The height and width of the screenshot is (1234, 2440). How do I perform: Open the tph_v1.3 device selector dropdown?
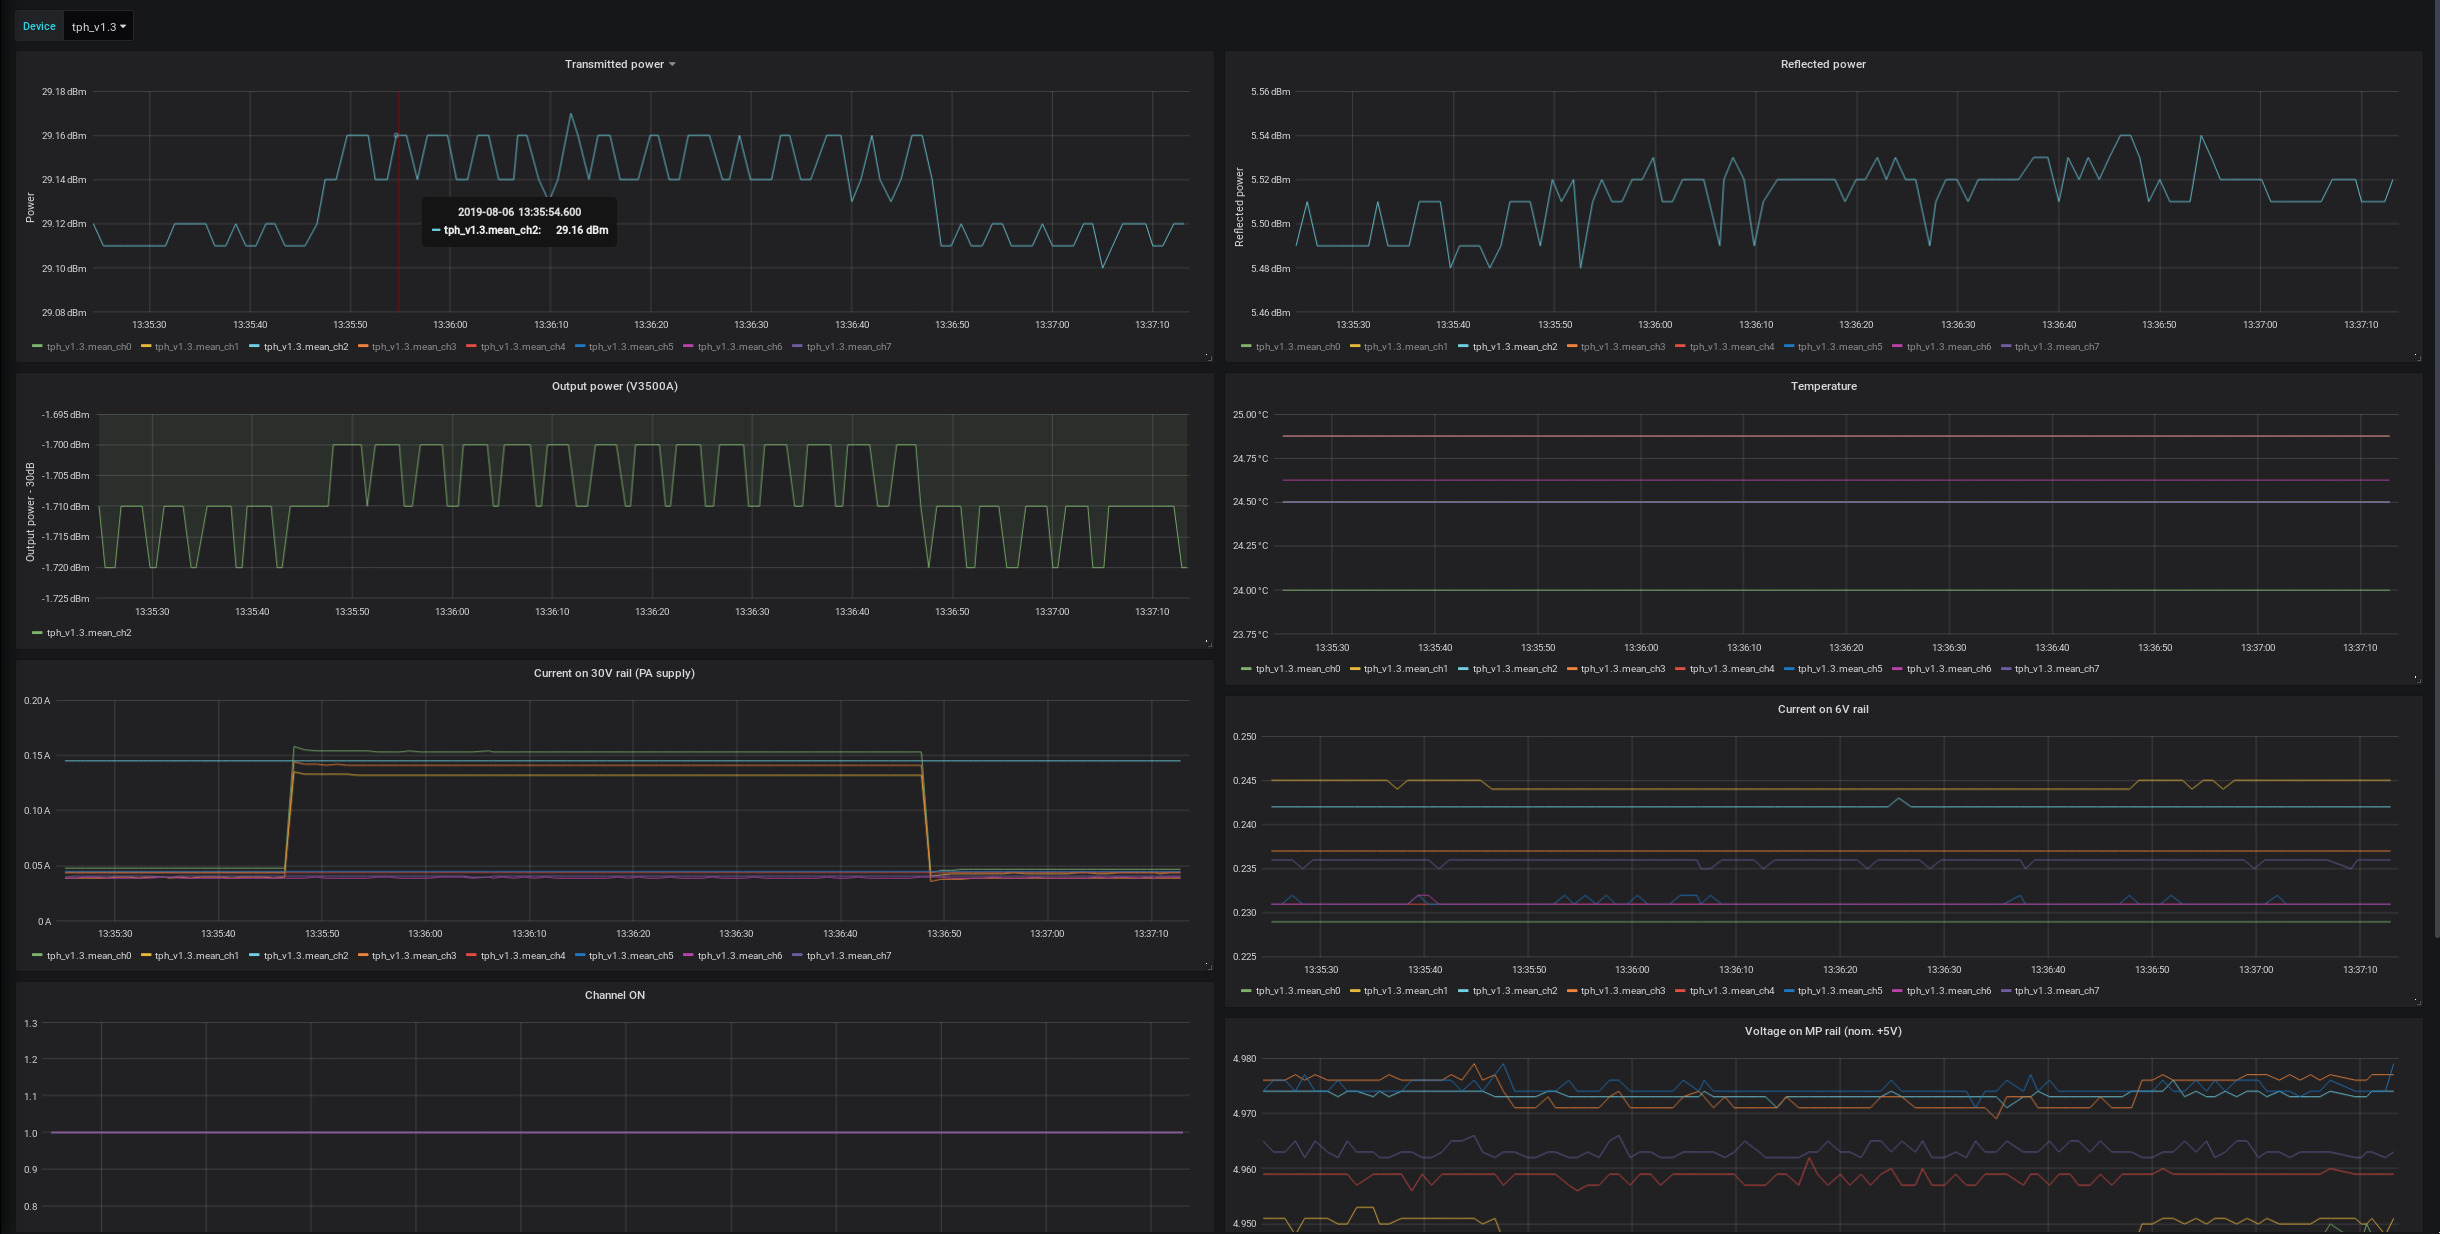[97, 26]
